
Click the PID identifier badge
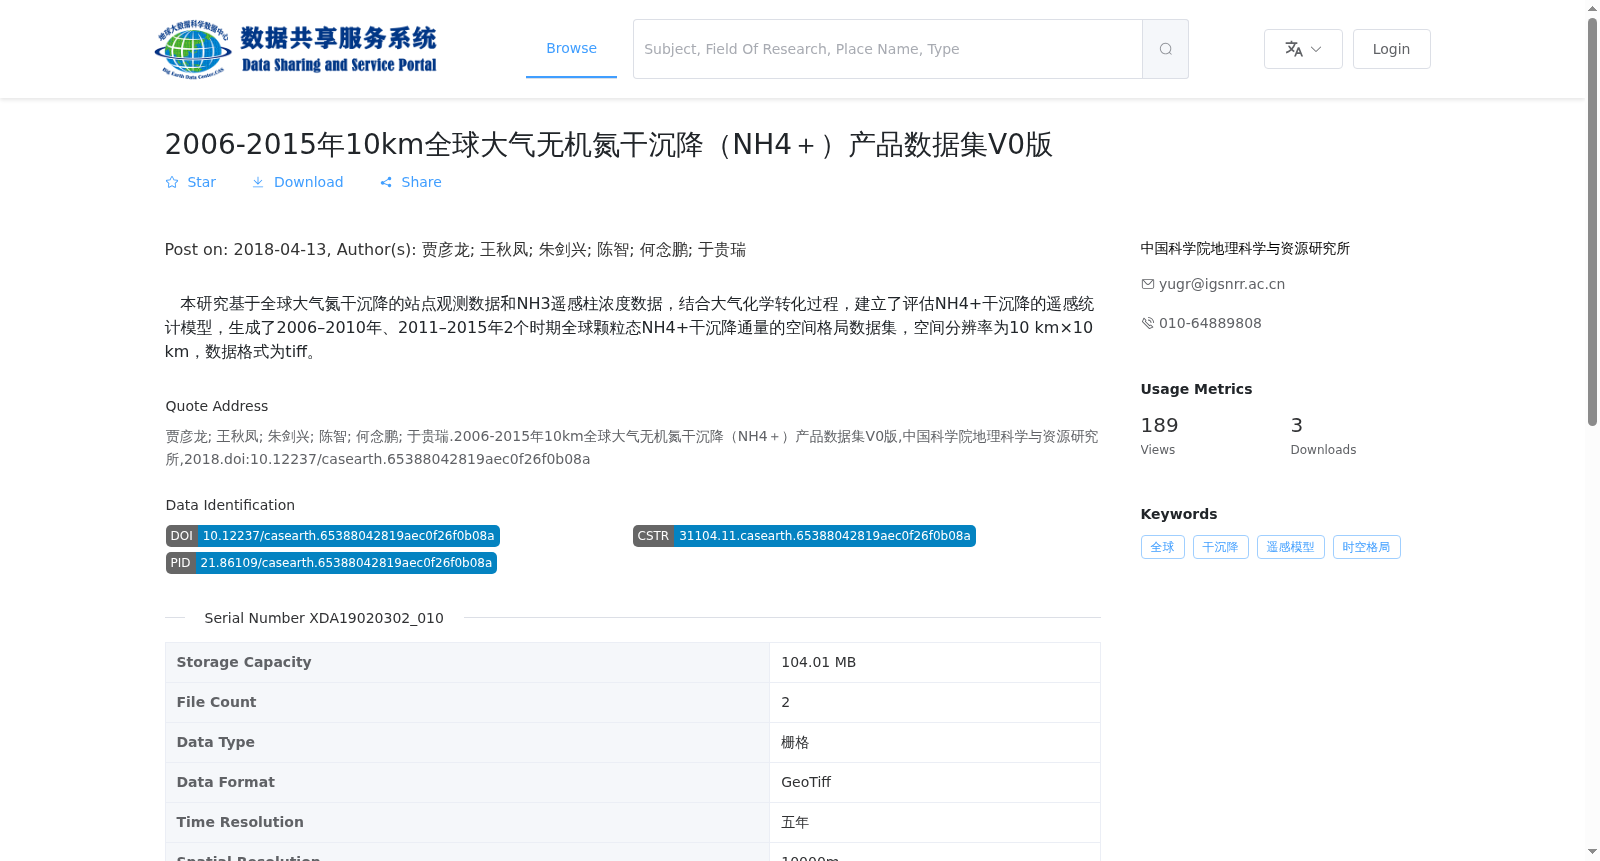click(x=331, y=563)
